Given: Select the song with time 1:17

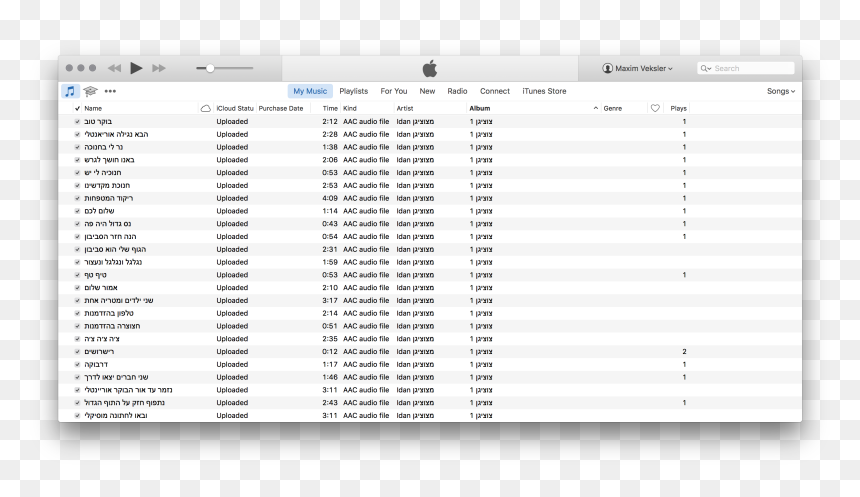Looking at the screenshot, I should (x=430, y=364).
